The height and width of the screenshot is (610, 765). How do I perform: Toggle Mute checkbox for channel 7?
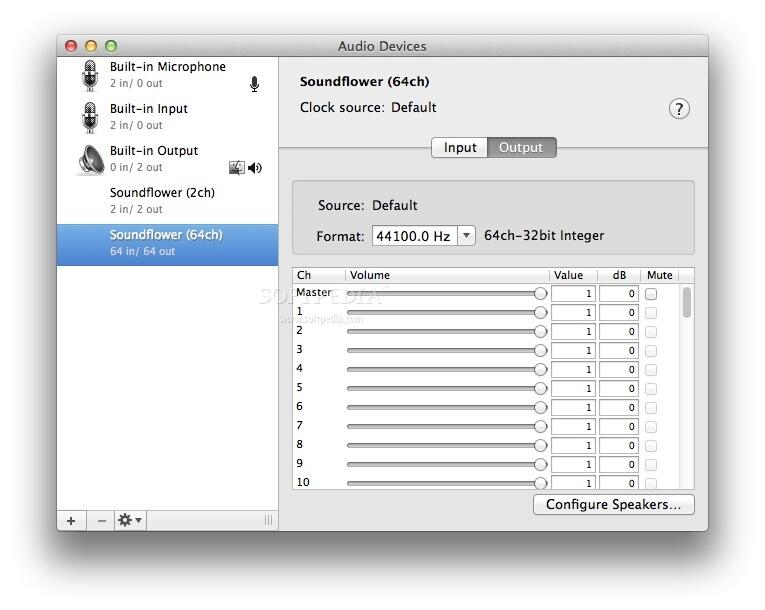pyautogui.click(x=651, y=427)
